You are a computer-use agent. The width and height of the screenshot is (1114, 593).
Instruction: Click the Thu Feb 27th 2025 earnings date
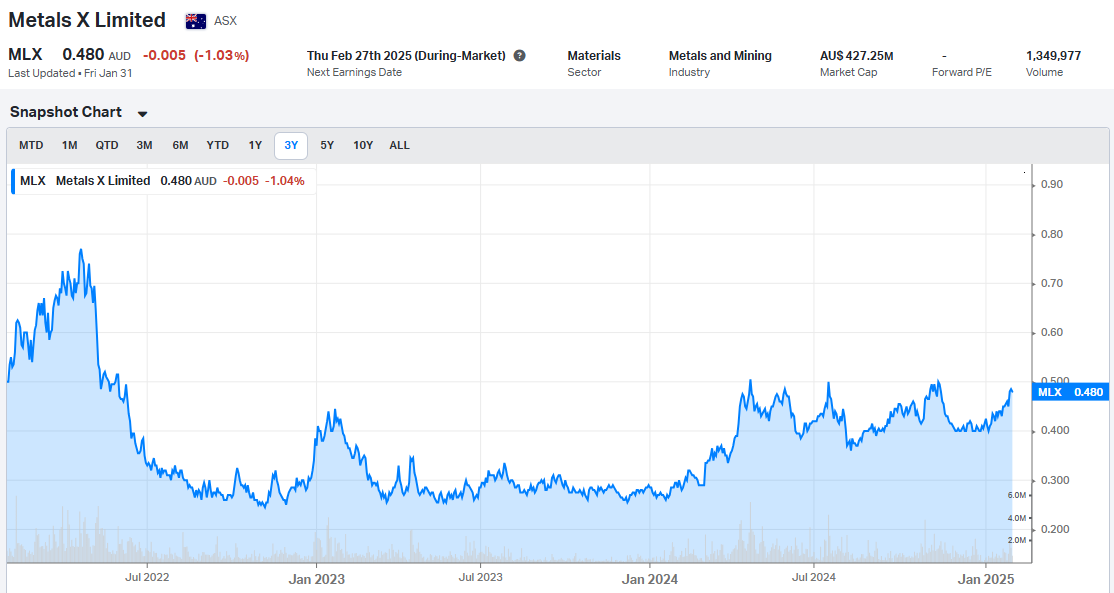(406, 55)
